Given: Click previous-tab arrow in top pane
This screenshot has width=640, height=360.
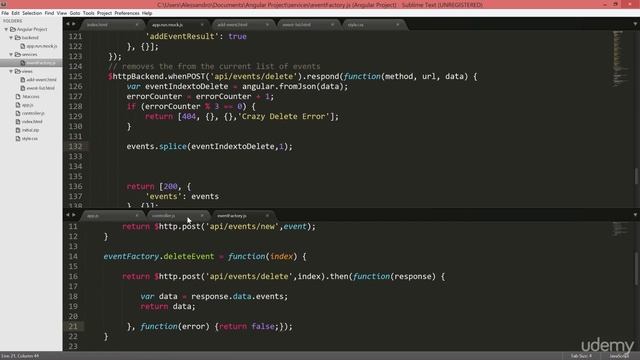Looking at the screenshot, I should [68, 24].
